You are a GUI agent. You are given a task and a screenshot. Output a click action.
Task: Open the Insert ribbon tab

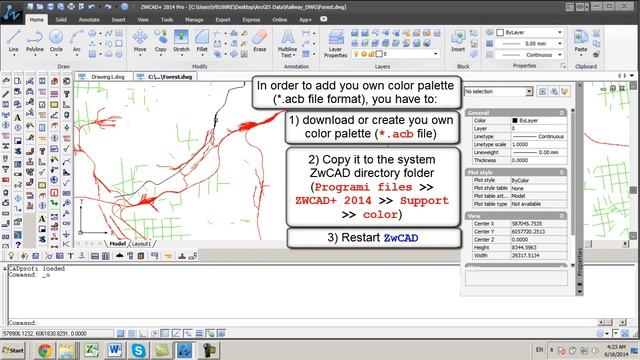coord(118,19)
